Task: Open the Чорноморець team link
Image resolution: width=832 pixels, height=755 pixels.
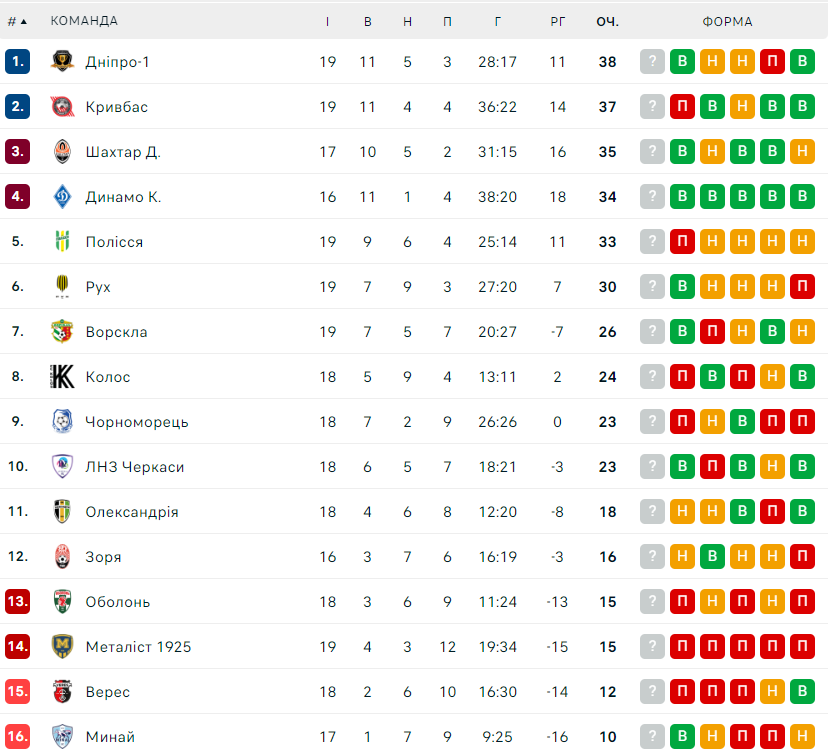Action: [x=137, y=422]
